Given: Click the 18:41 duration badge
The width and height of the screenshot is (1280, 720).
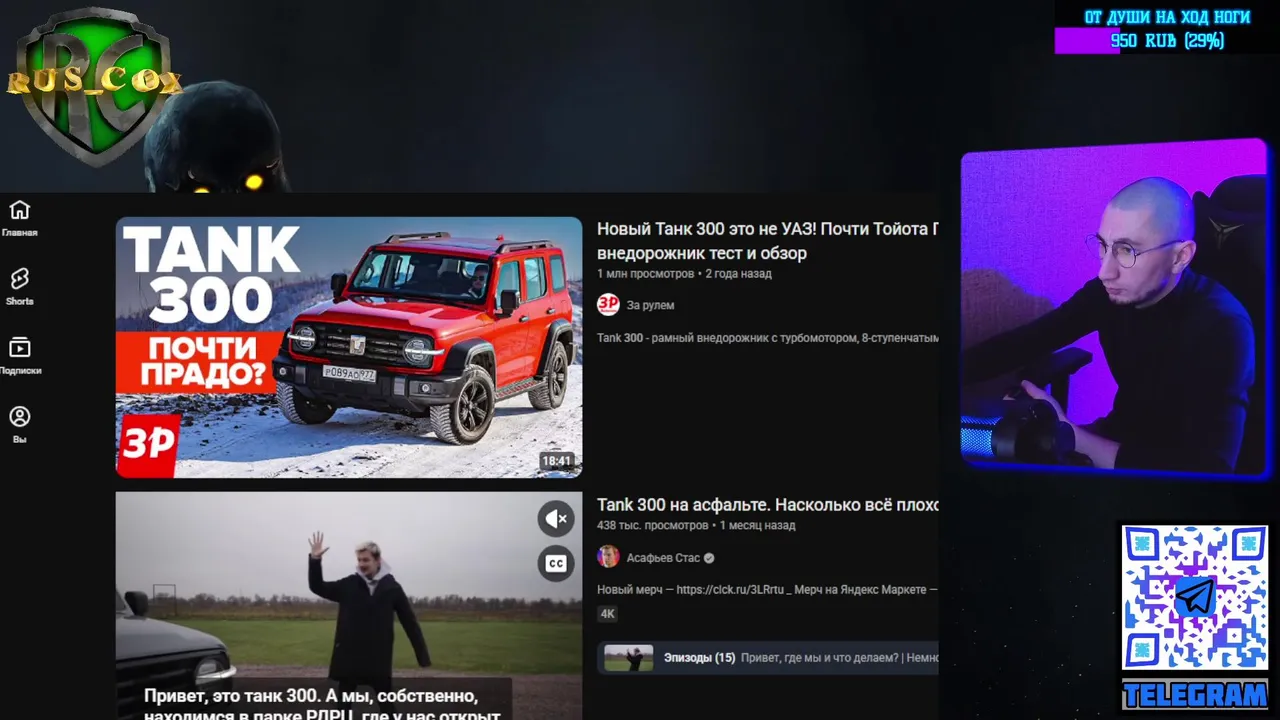Looking at the screenshot, I should (x=556, y=461).
